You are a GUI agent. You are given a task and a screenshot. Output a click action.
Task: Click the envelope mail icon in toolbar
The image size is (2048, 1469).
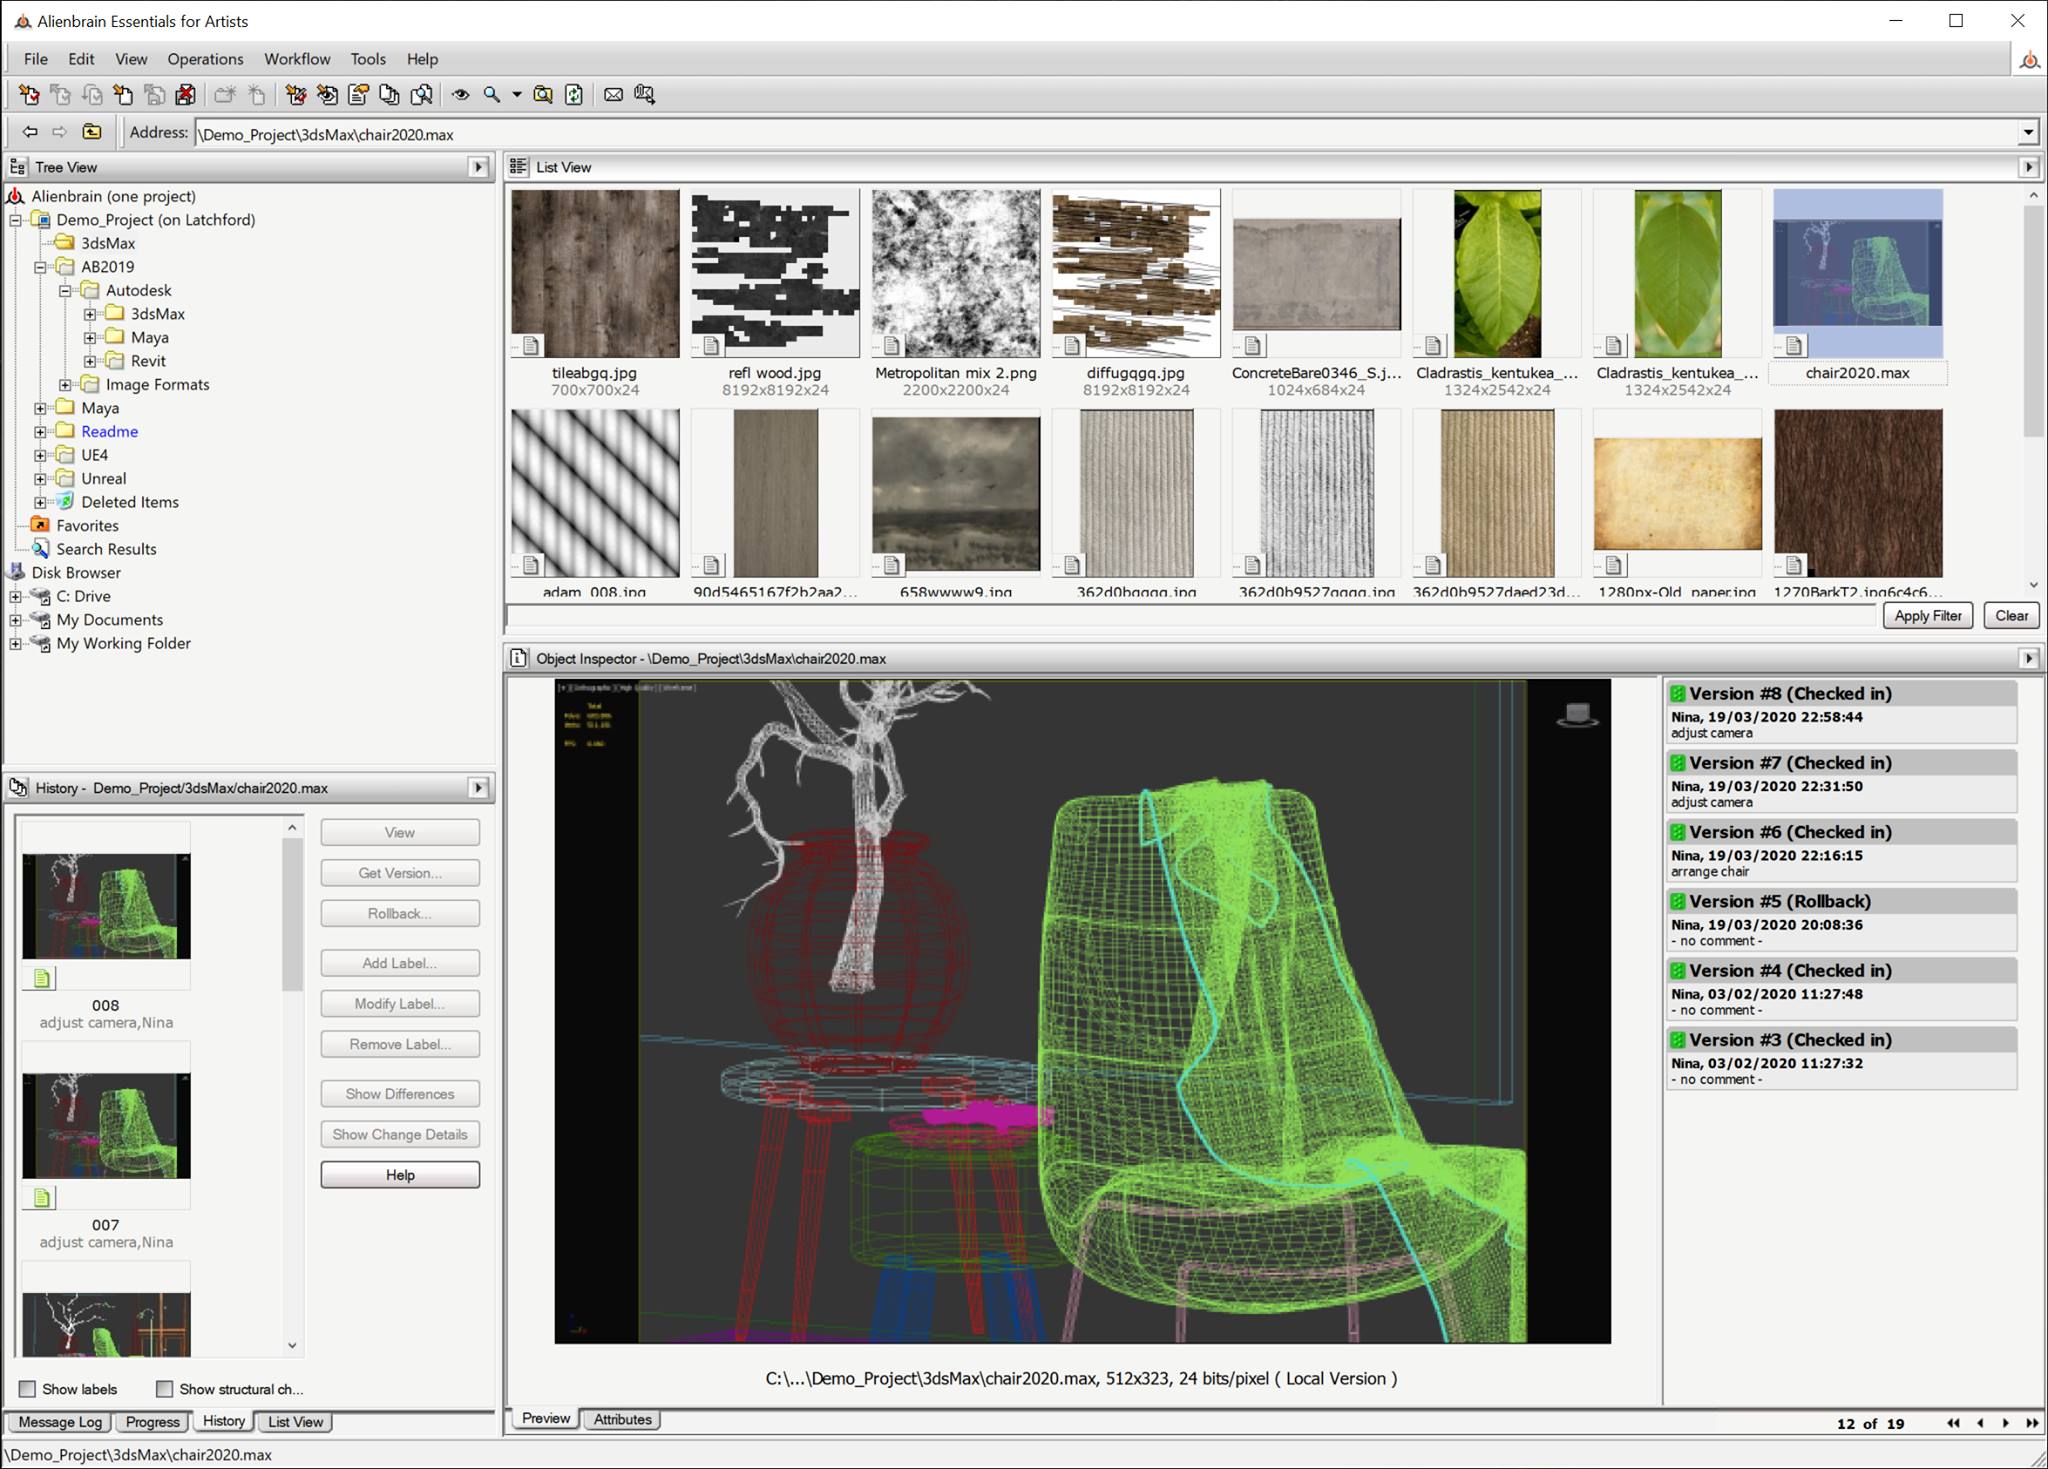pyautogui.click(x=613, y=95)
